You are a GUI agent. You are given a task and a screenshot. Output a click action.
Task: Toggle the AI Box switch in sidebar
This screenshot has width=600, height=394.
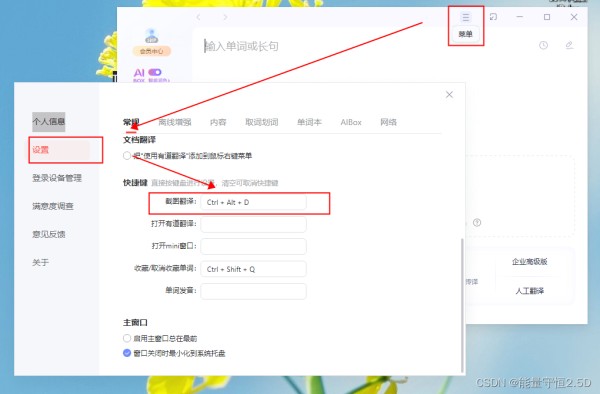(x=155, y=72)
